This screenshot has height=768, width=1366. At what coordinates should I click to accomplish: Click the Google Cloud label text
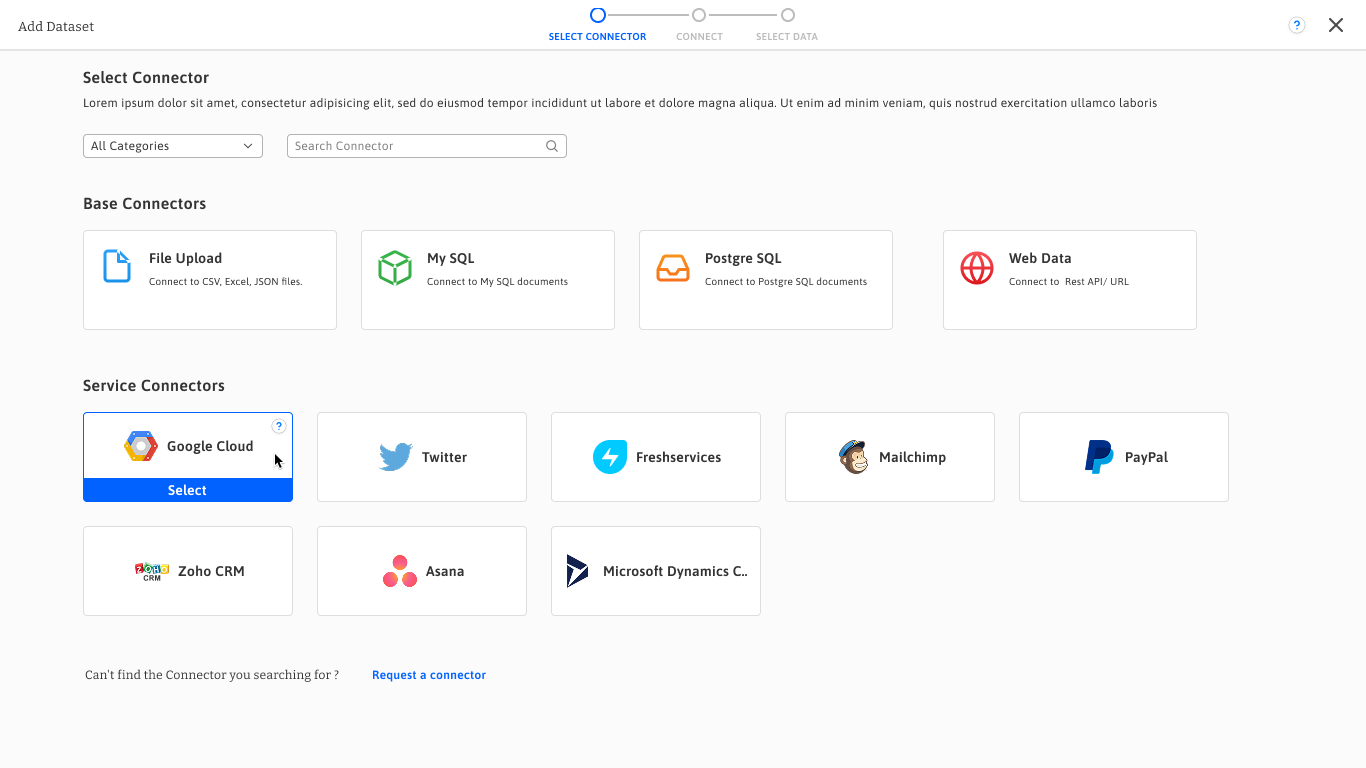[x=210, y=446]
